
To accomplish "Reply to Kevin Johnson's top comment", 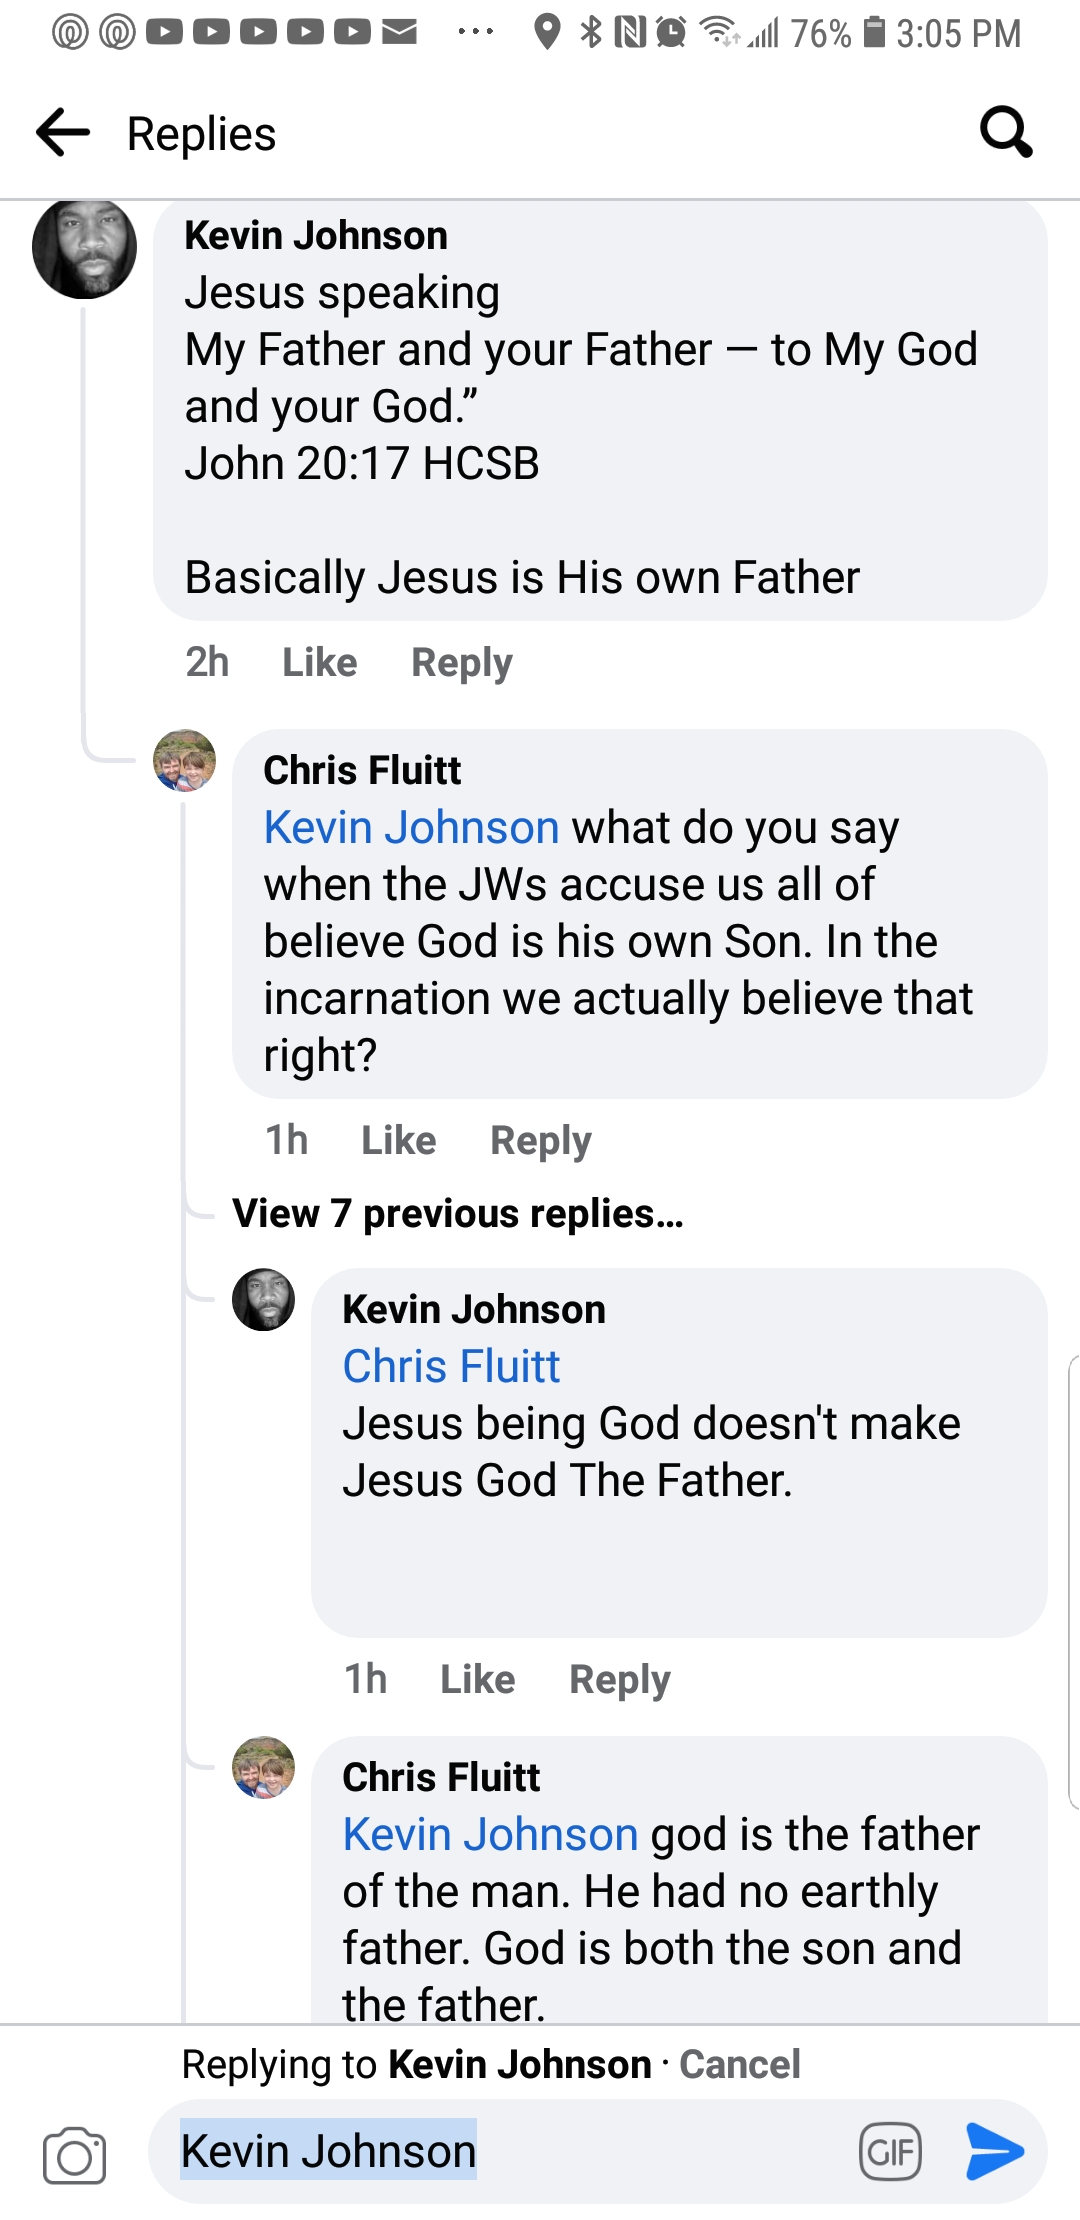I will [x=461, y=662].
